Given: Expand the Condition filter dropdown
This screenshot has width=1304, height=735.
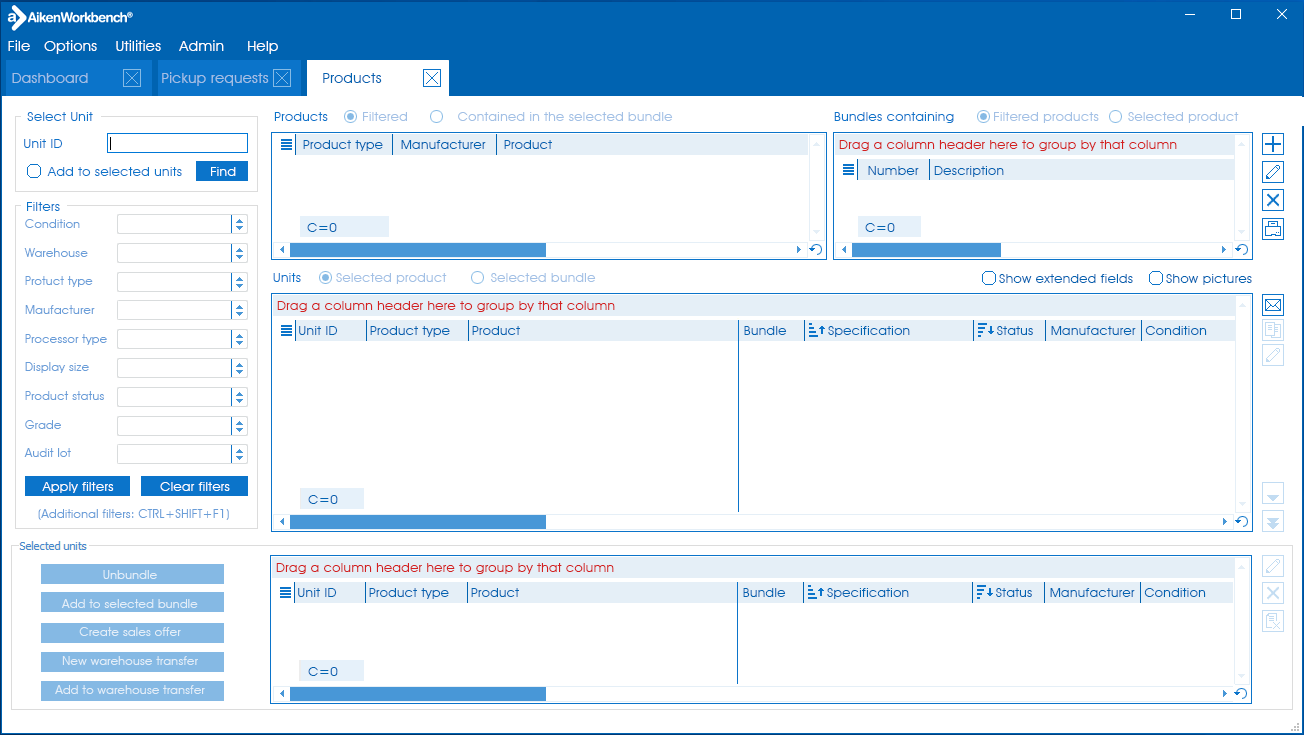Looking at the screenshot, I should click(x=239, y=225).
